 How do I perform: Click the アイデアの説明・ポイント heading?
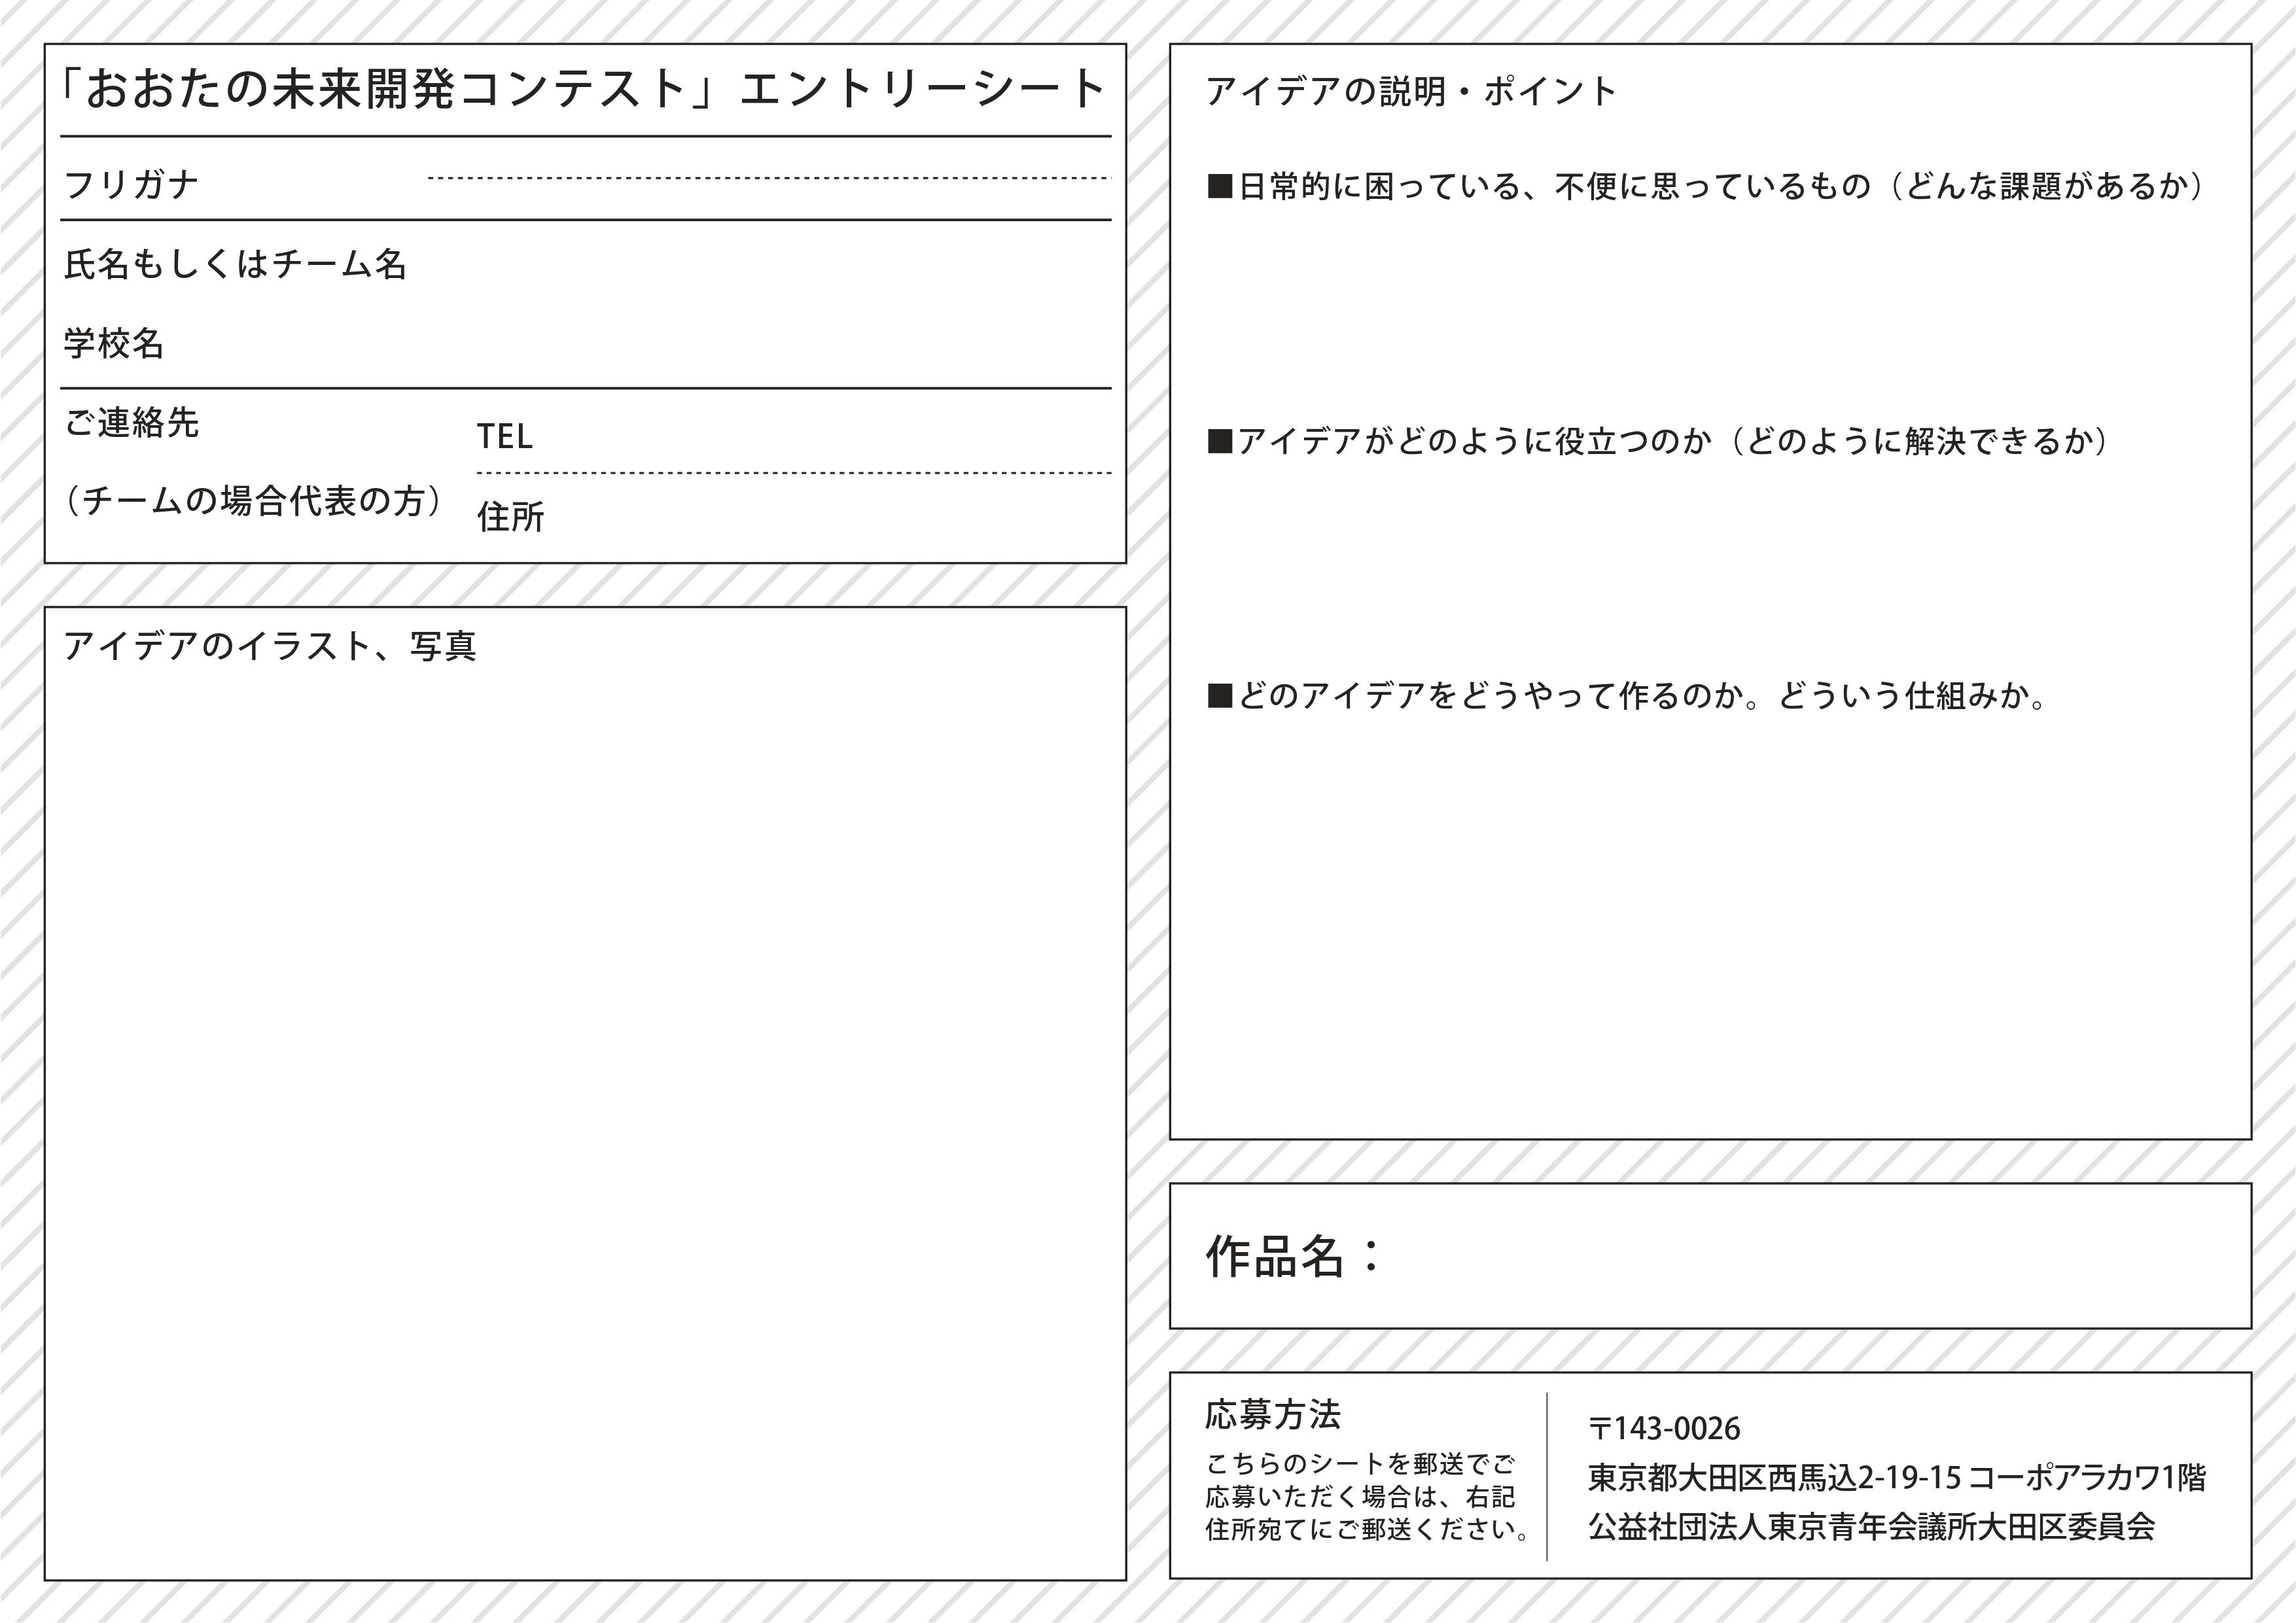(x=1410, y=92)
